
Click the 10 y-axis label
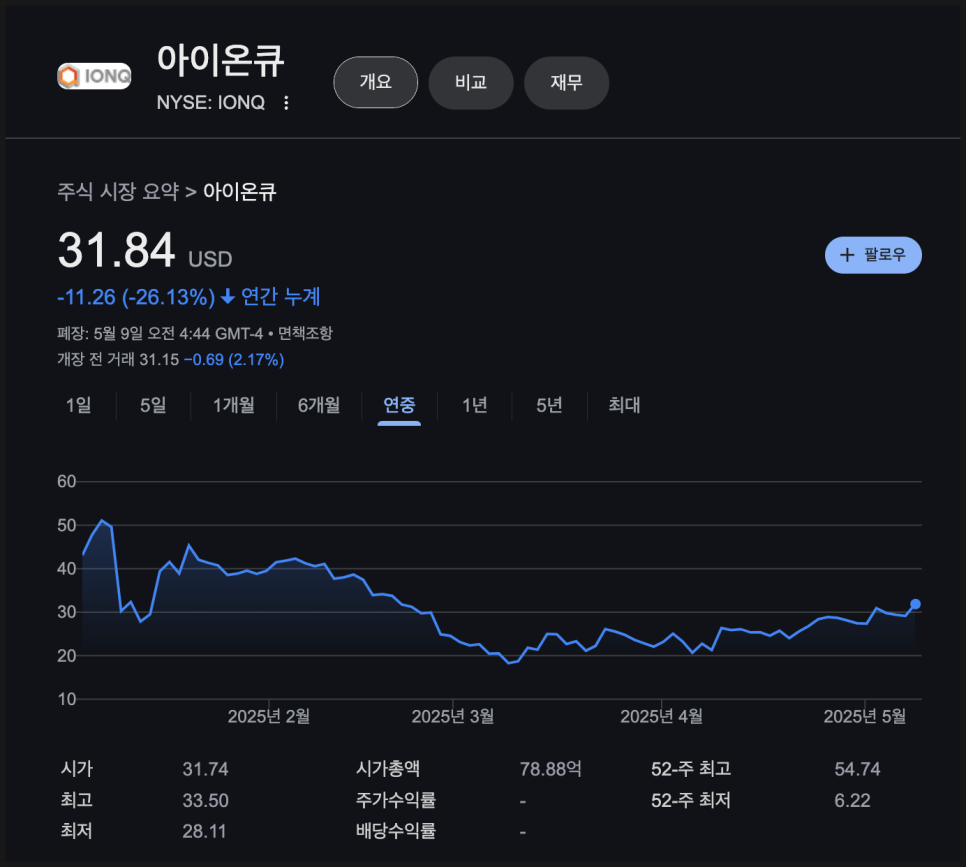pyautogui.click(x=67, y=699)
